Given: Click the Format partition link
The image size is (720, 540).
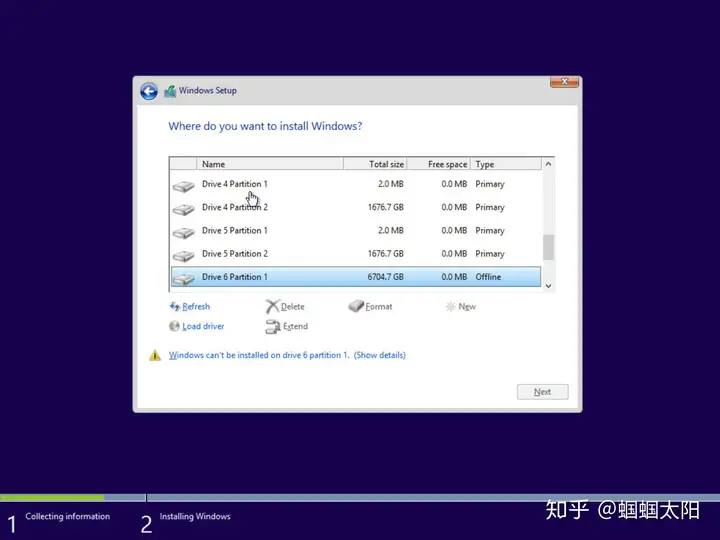Looking at the screenshot, I should 379,306.
